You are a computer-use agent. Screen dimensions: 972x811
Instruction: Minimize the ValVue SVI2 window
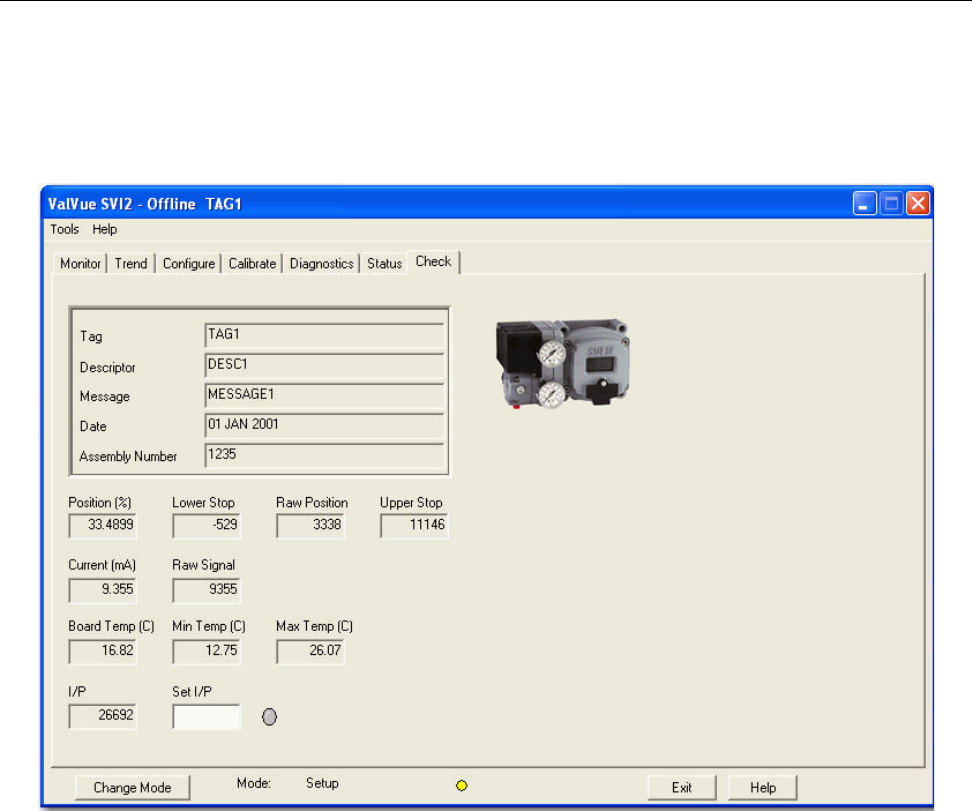[866, 204]
